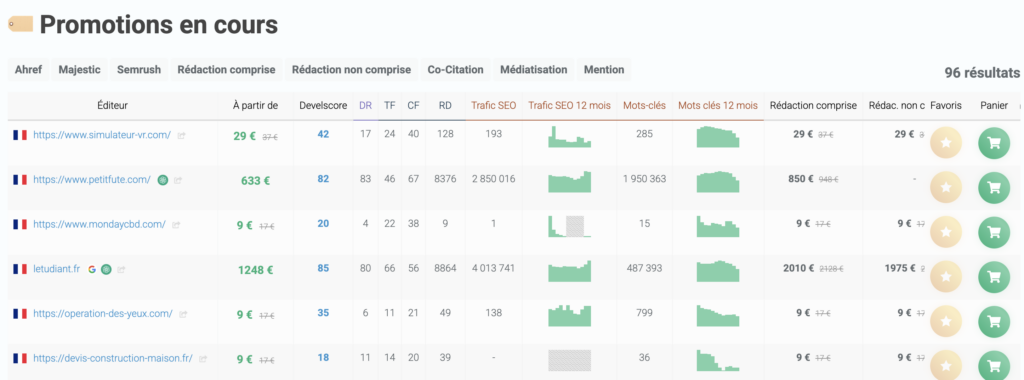Click mondaycbd.com SEO traffic sparkline chart

pos(569,226)
